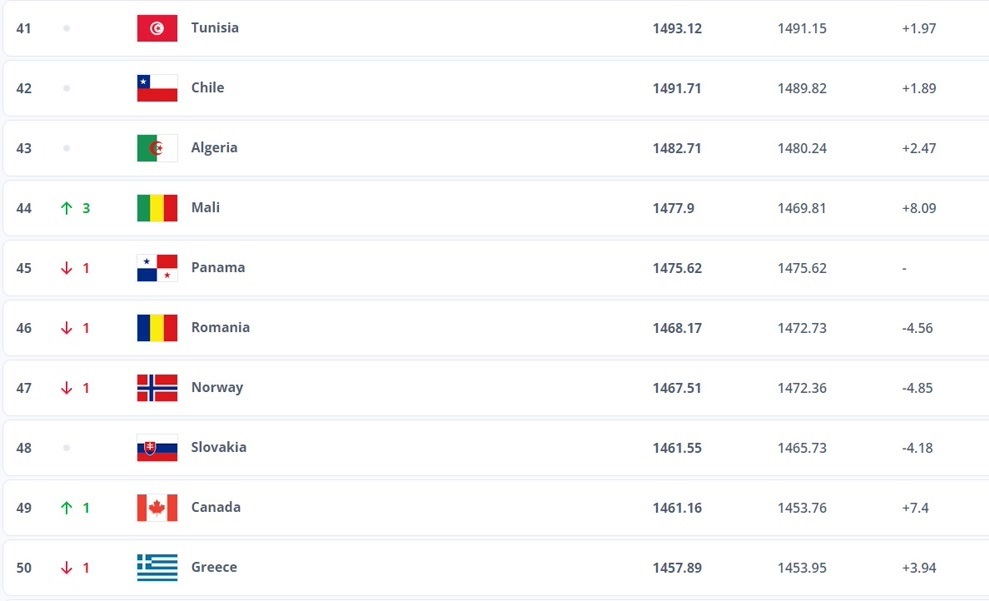The height and width of the screenshot is (601, 989).
Task: Click Mali's +8.09 points change
Action: [918, 208]
